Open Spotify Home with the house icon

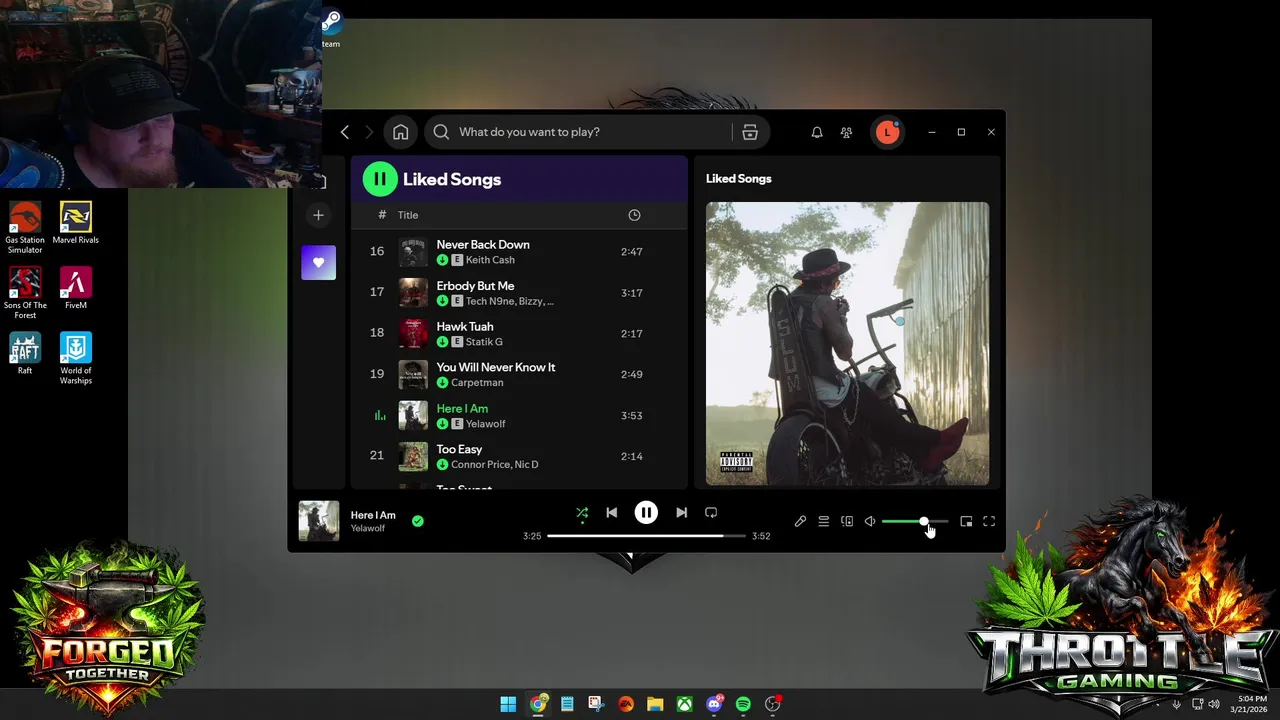pos(400,132)
